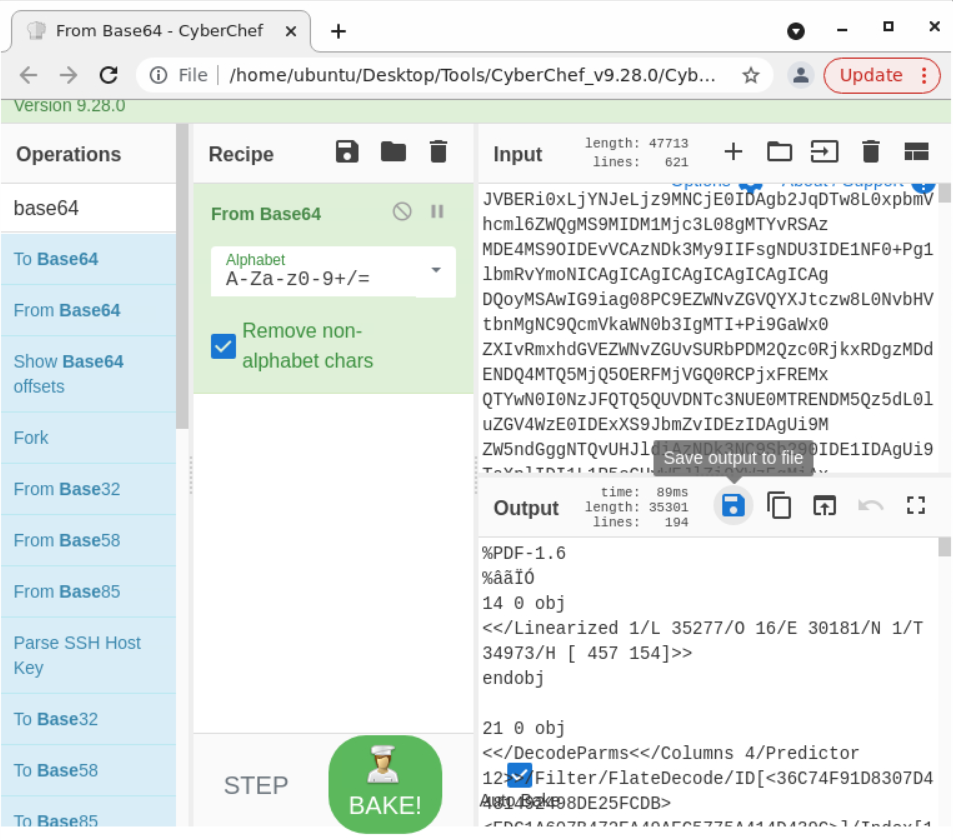The width and height of the screenshot is (953, 840).
Task: Maximise the output pane
Action: click(916, 506)
